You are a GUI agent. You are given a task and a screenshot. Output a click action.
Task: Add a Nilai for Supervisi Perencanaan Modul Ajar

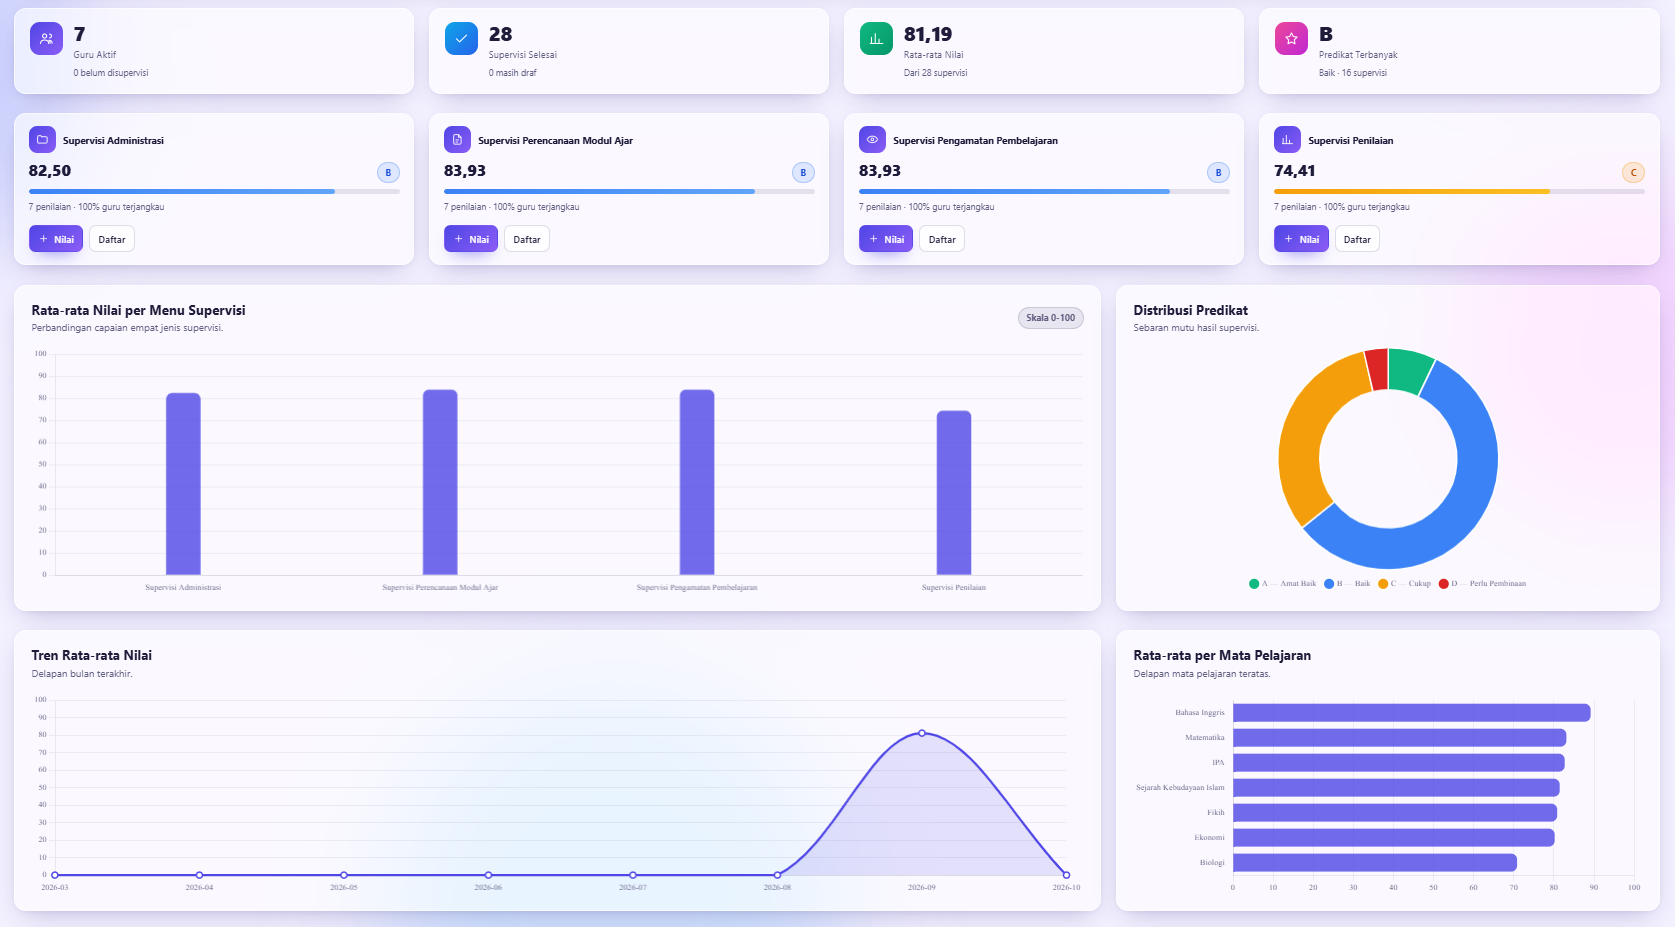tap(471, 239)
